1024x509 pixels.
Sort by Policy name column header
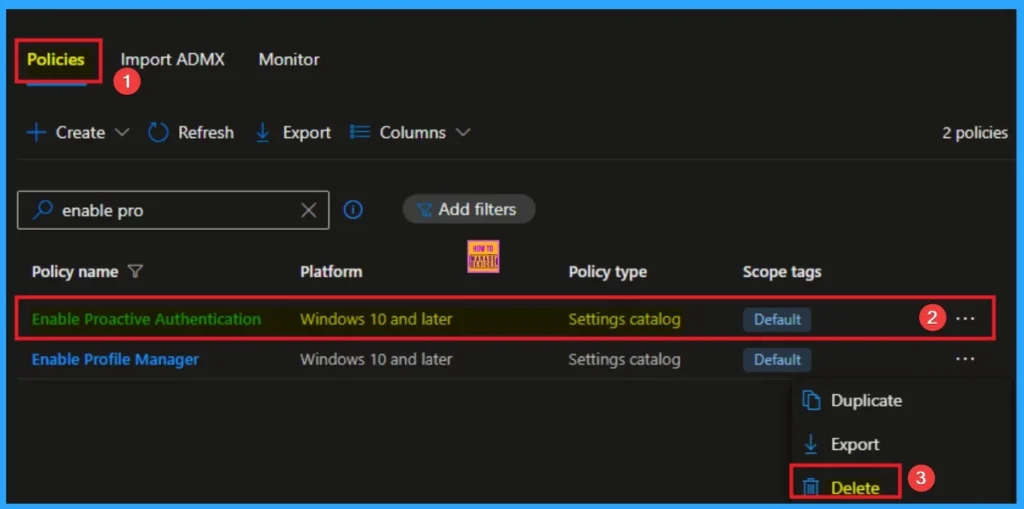[x=75, y=272]
